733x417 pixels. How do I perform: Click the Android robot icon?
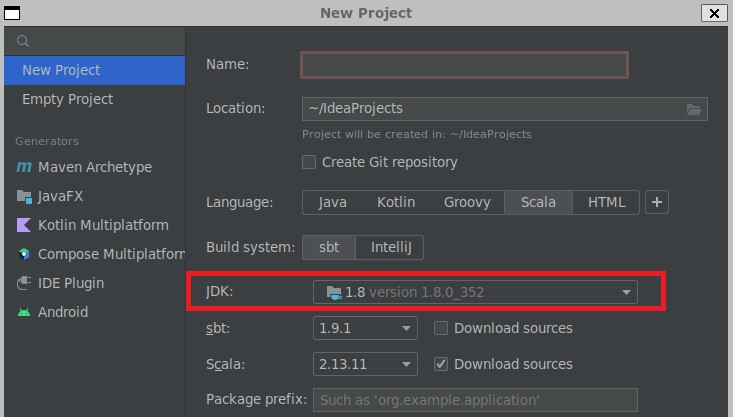tap(24, 312)
